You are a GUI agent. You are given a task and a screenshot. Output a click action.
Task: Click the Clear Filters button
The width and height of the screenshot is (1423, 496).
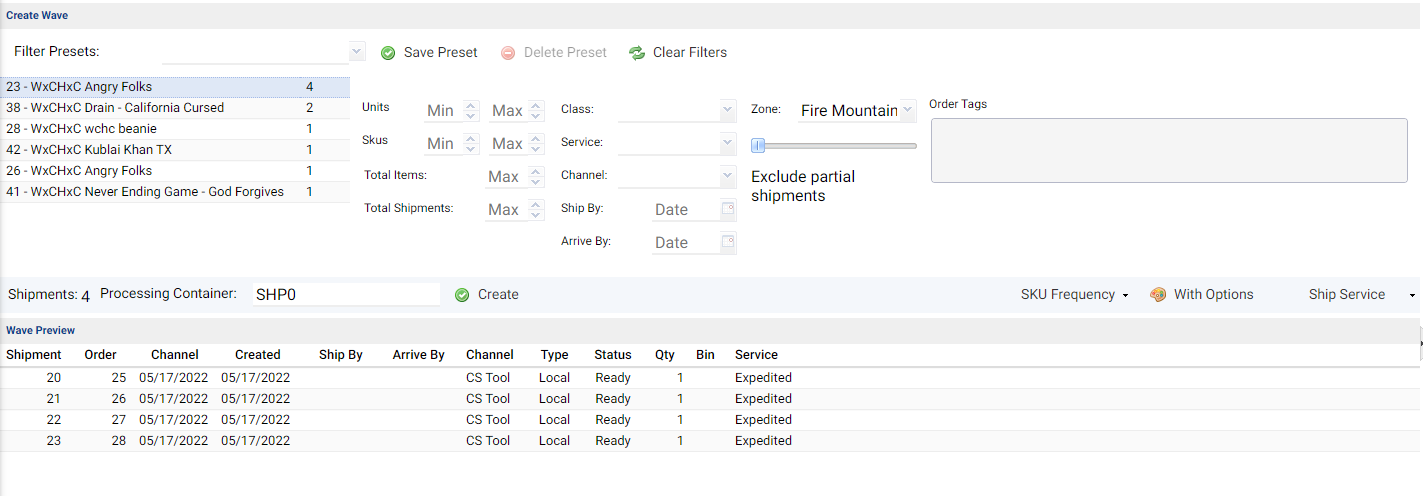678,53
